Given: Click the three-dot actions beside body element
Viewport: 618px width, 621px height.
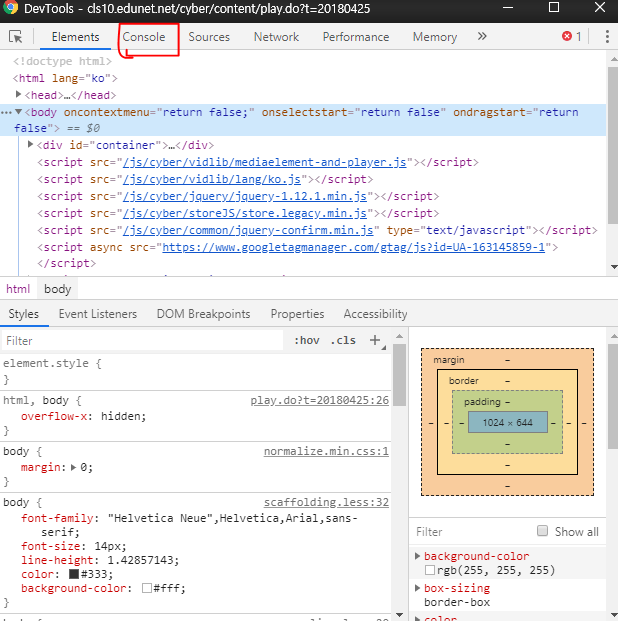Looking at the screenshot, I should click(x=6, y=112).
